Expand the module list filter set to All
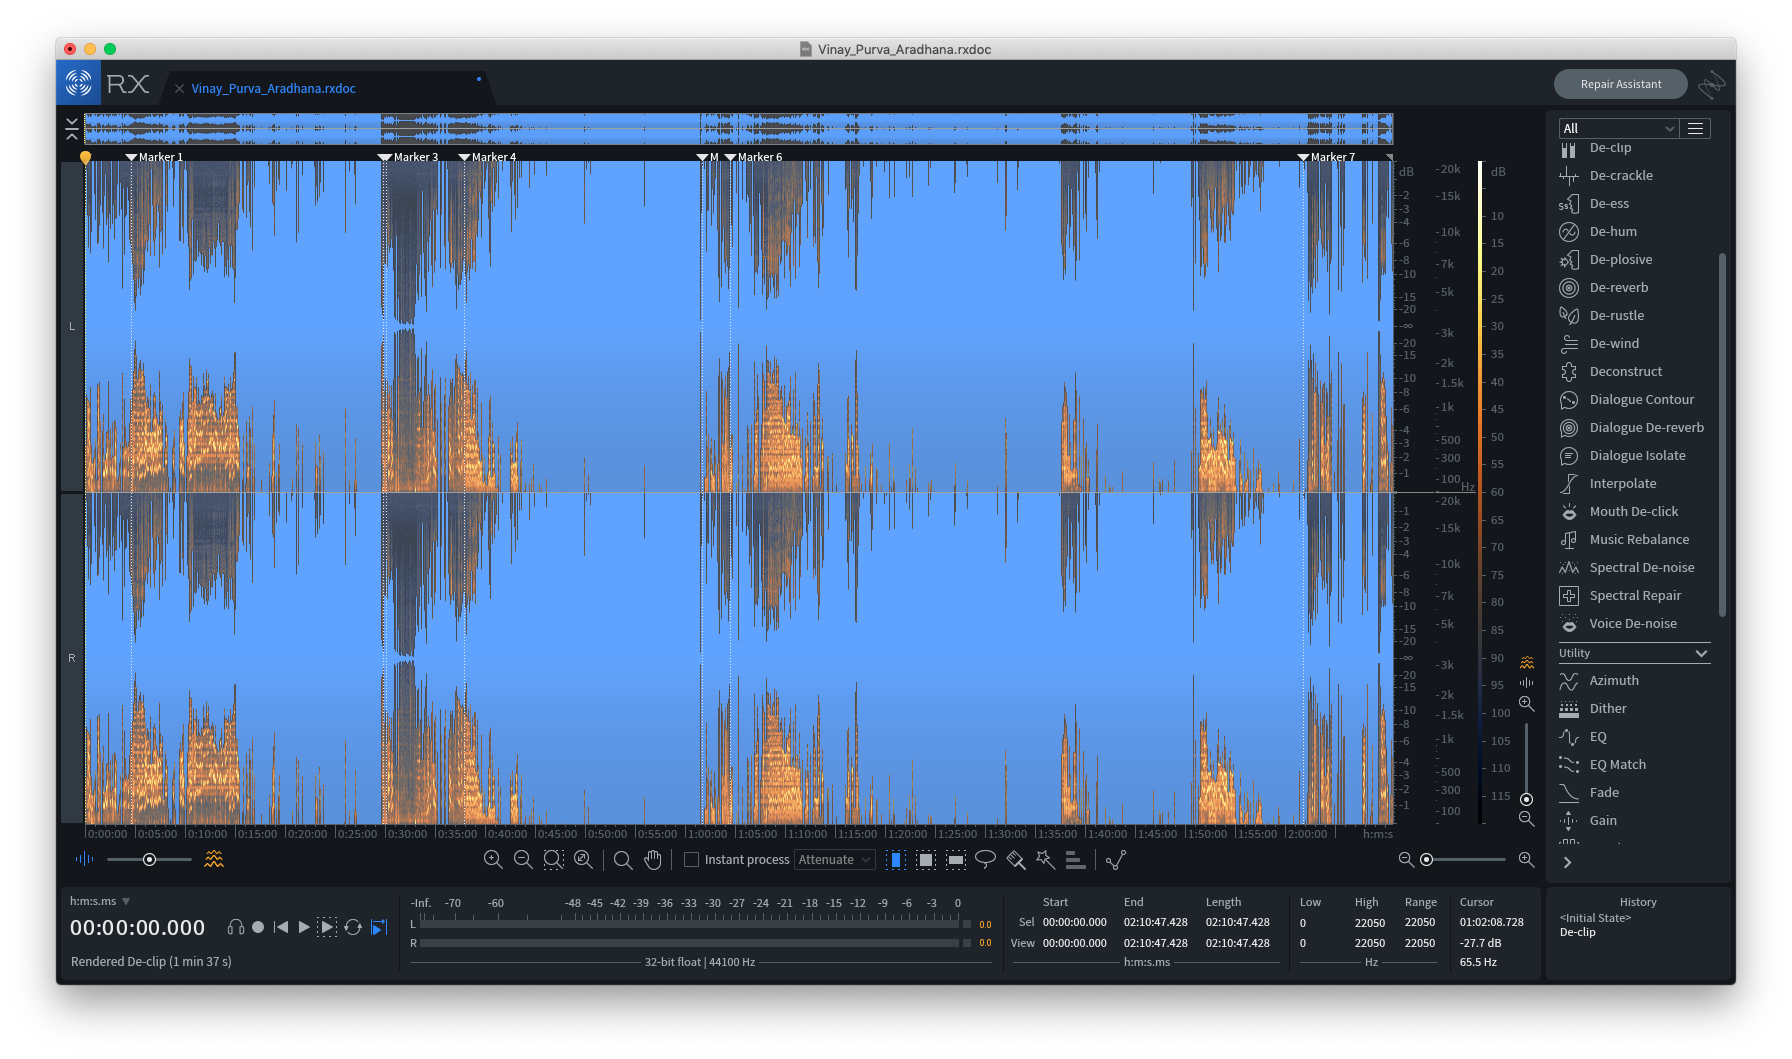Image resolution: width=1792 pixels, height=1059 pixels. click(x=1616, y=127)
